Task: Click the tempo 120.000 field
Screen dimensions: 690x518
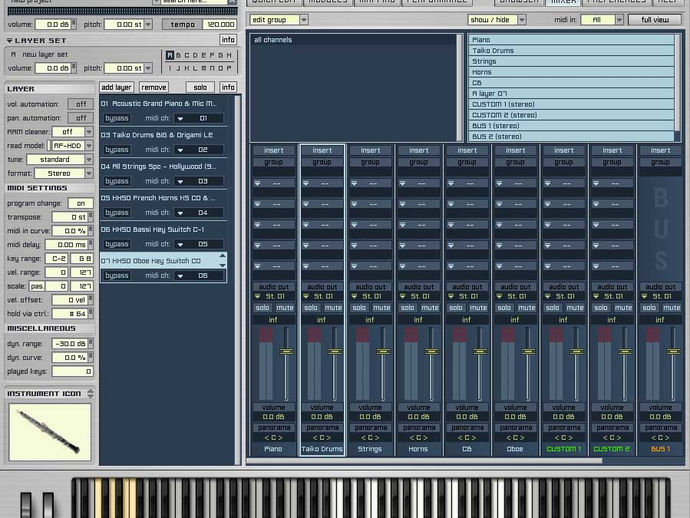Action: [x=220, y=24]
